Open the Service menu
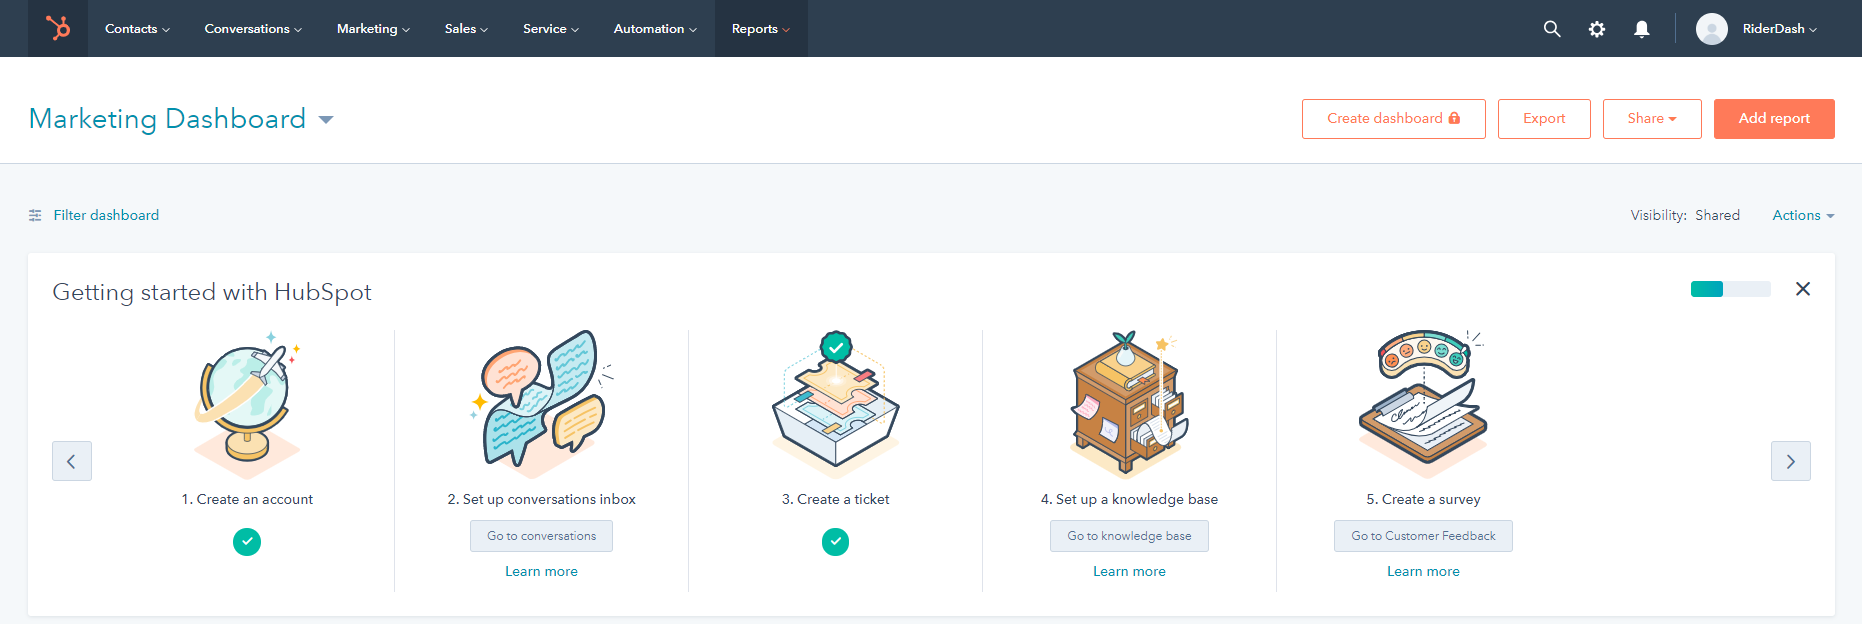 tap(551, 29)
